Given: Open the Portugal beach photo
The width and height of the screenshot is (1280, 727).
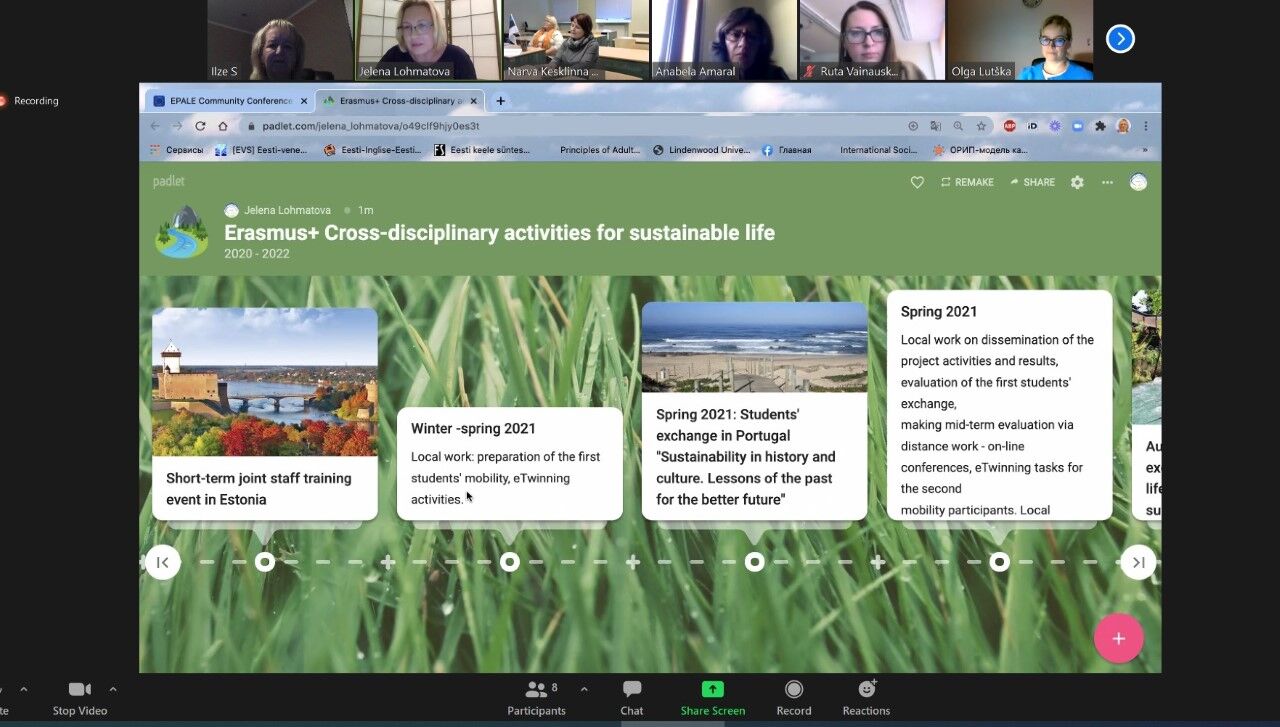Looking at the screenshot, I should pyautogui.click(x=755, y=347).
